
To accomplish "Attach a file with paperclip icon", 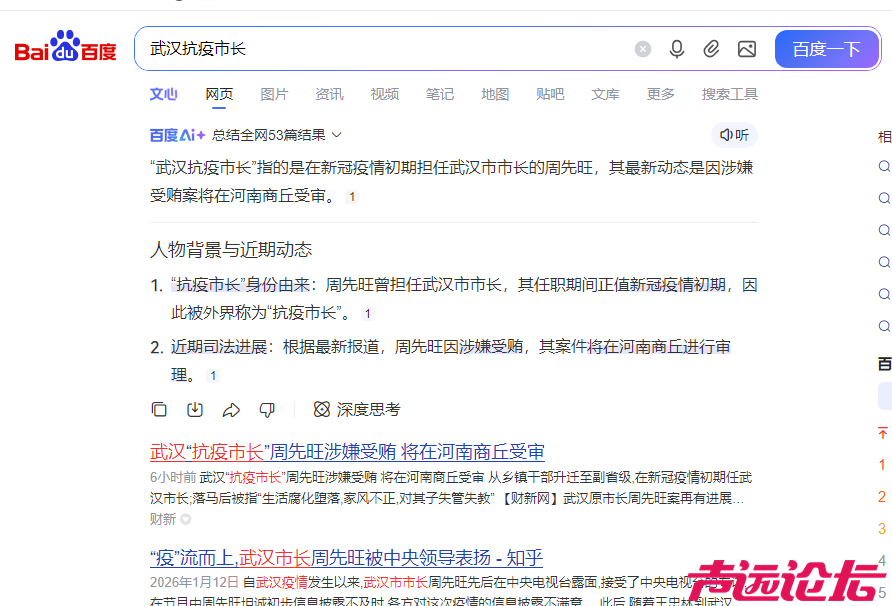I will coord(711,49).
